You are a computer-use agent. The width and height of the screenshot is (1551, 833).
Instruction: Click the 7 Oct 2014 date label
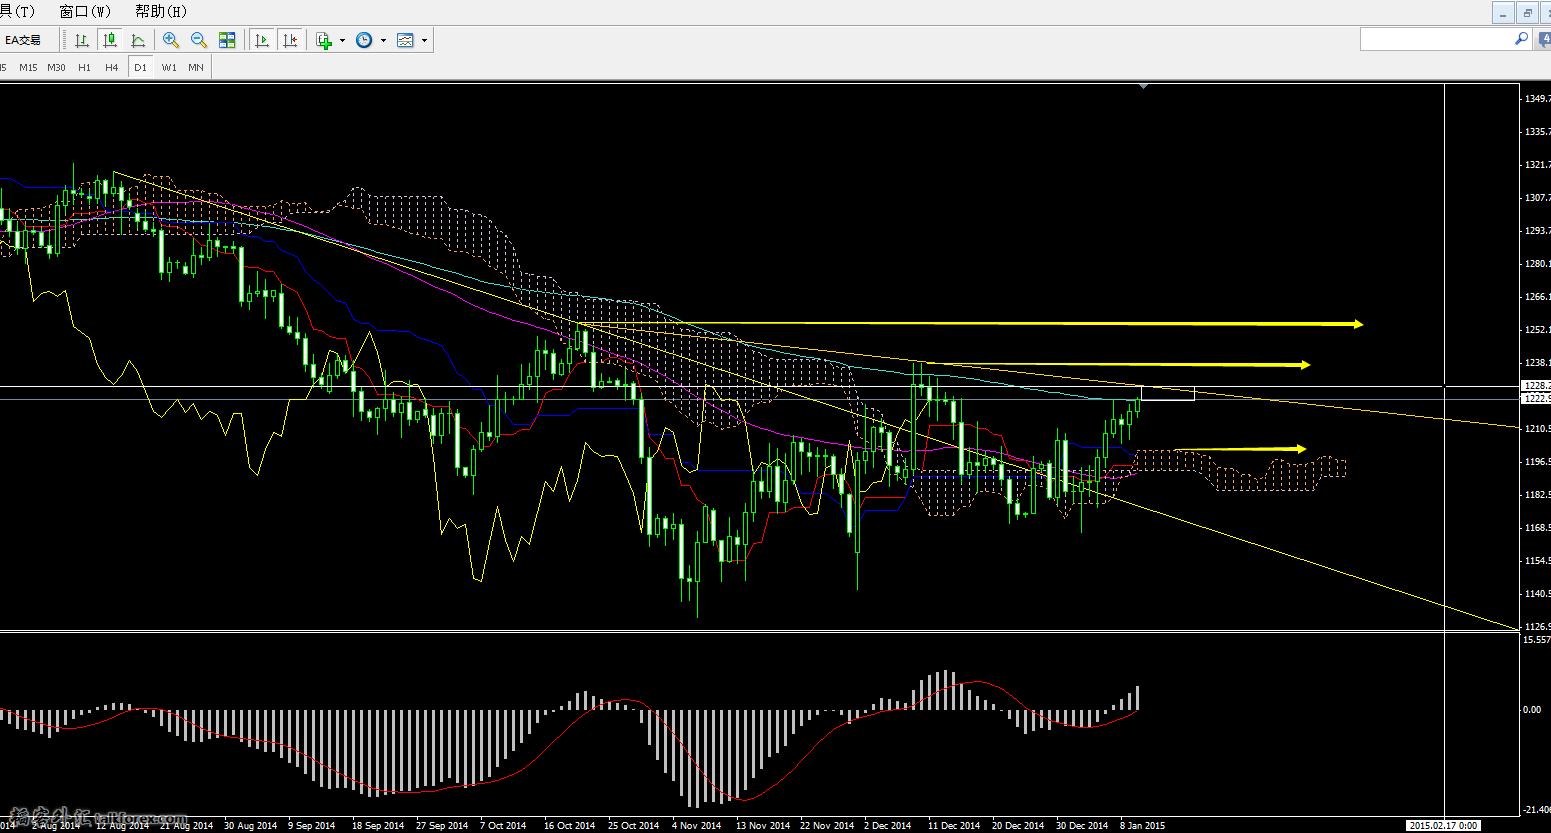503,826
